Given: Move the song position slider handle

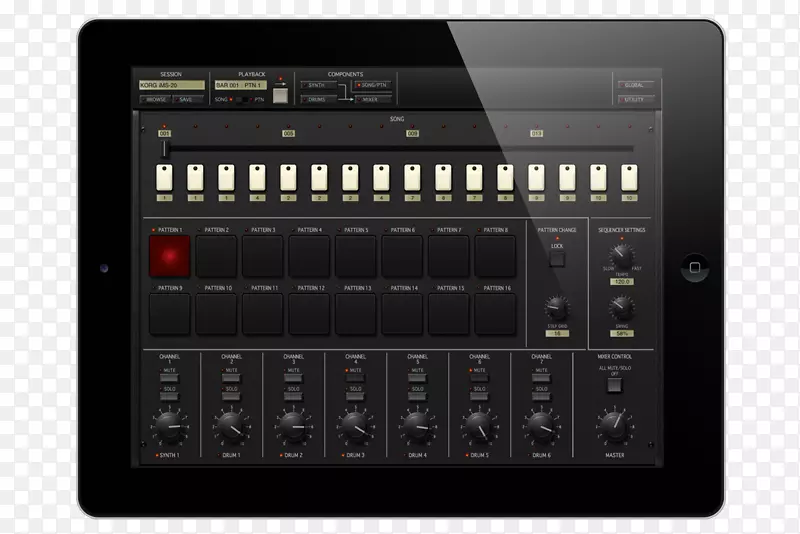Looking at the screenshot, I should 164,149.
